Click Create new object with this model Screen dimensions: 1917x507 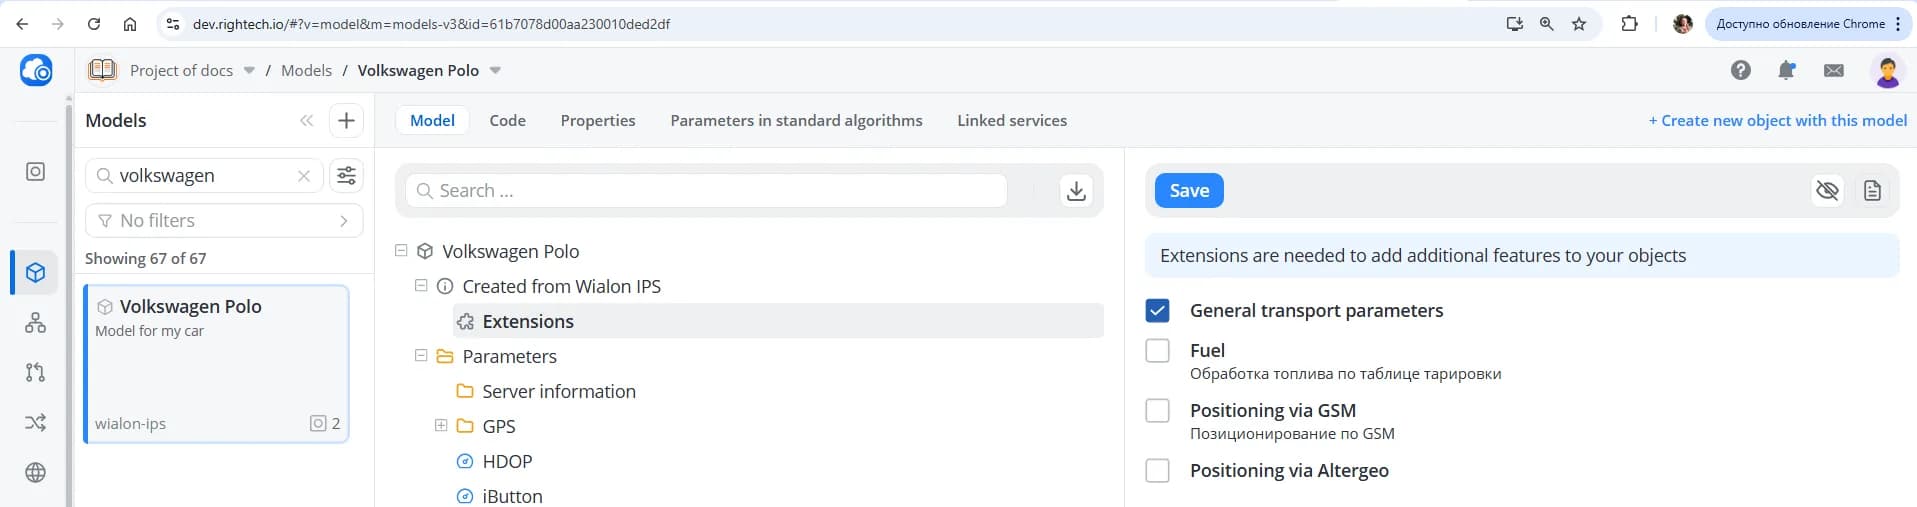click(x=1778, y=120)
